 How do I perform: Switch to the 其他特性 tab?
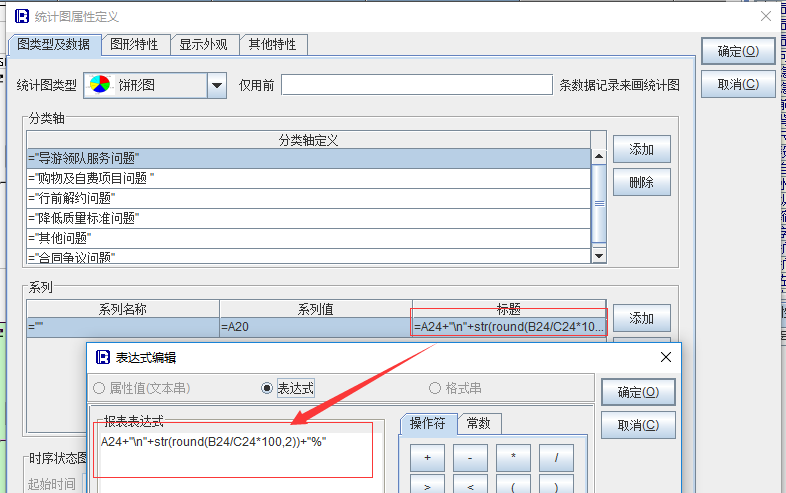(x=272, y=45)
